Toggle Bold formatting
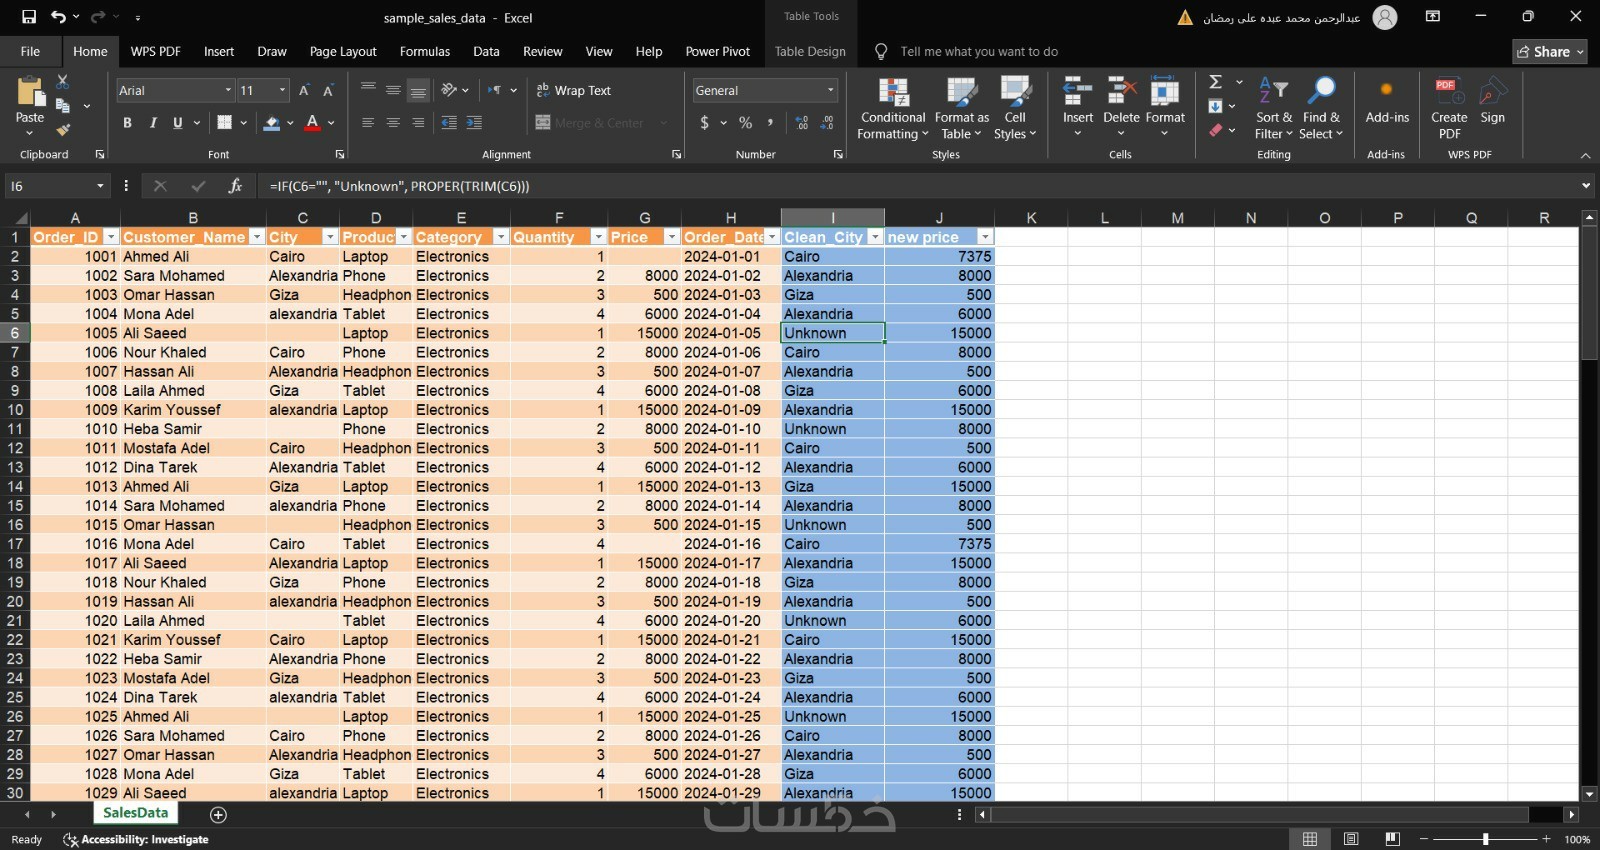The width and height of the screenshot is (1600, 850). coord(127,122)
